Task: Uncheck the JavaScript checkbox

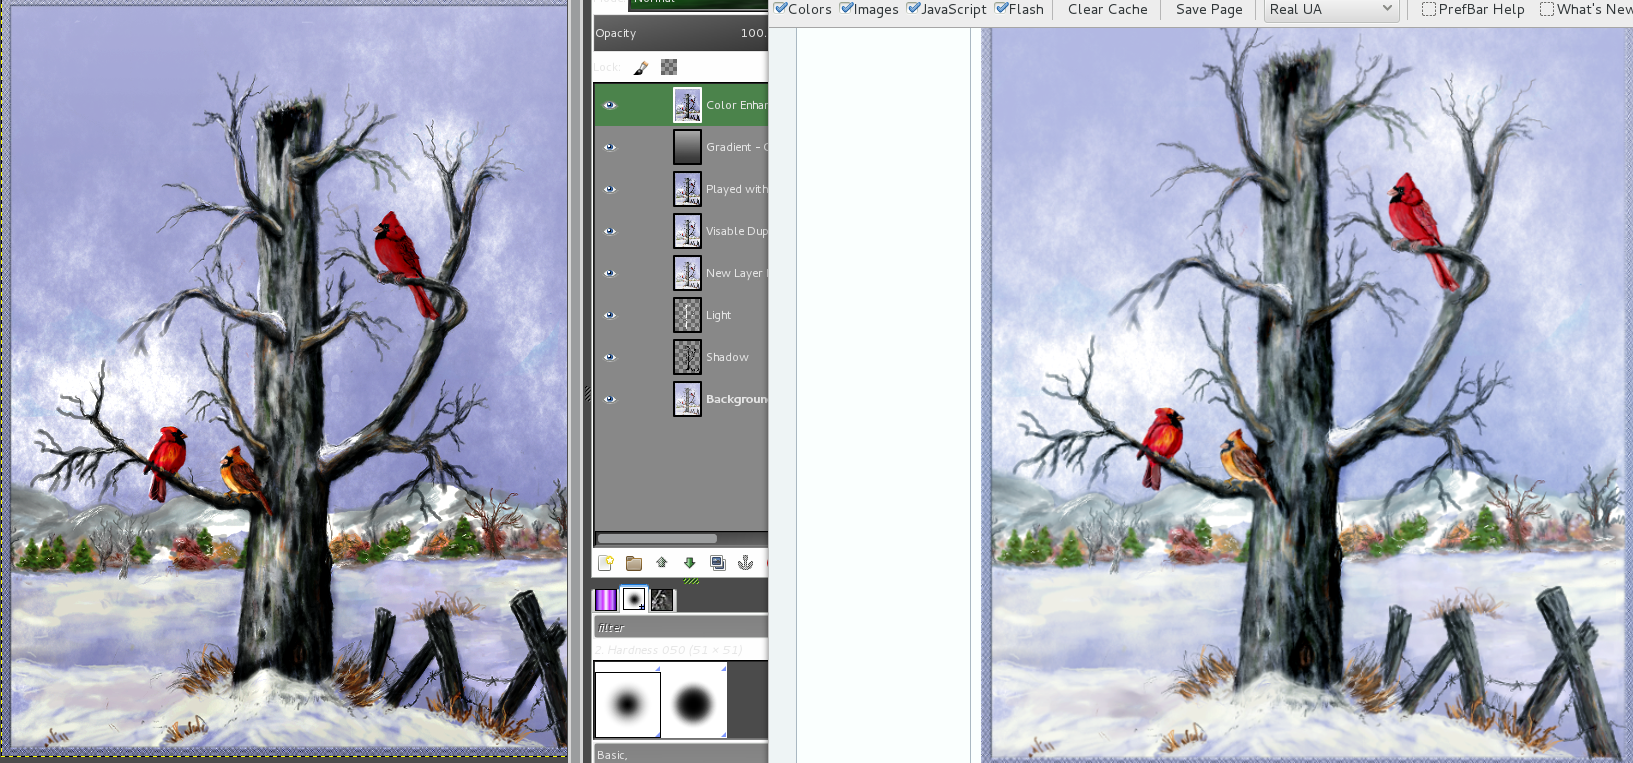Action: pyautogui.click(x=914, y=9)
